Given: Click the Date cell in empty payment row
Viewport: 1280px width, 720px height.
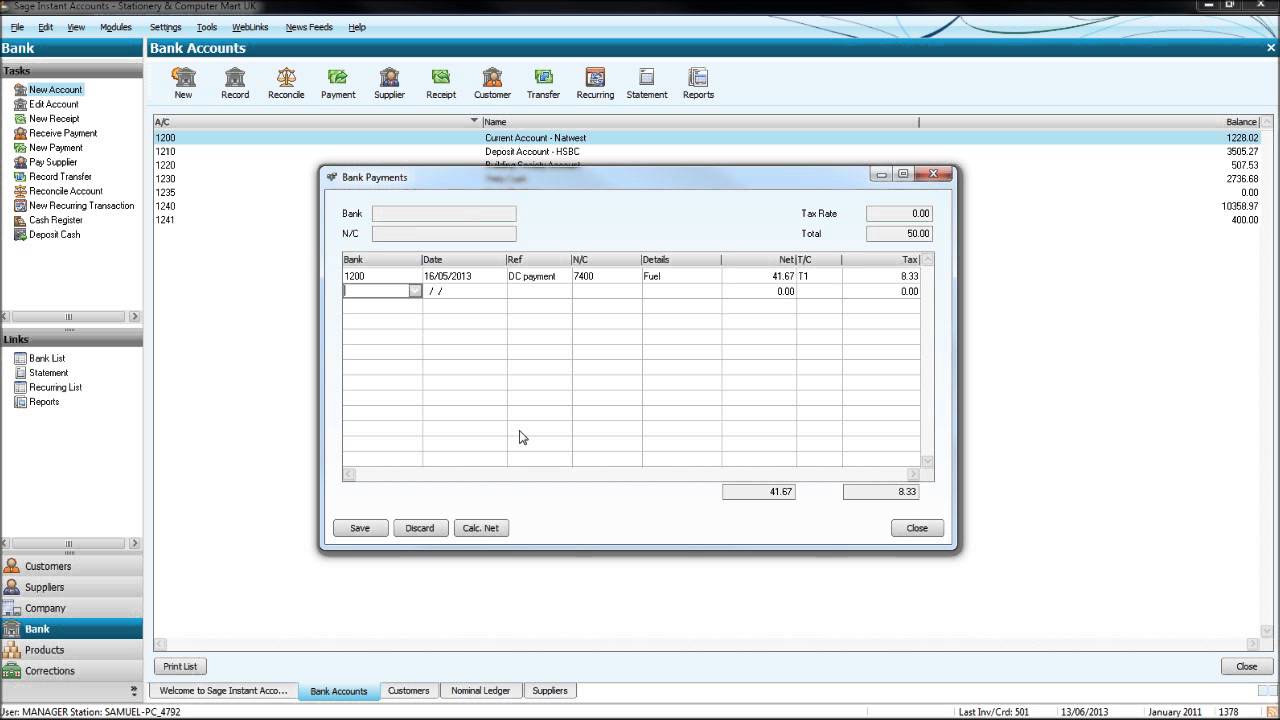Looking at the screenshot, I should coord(464,291).
